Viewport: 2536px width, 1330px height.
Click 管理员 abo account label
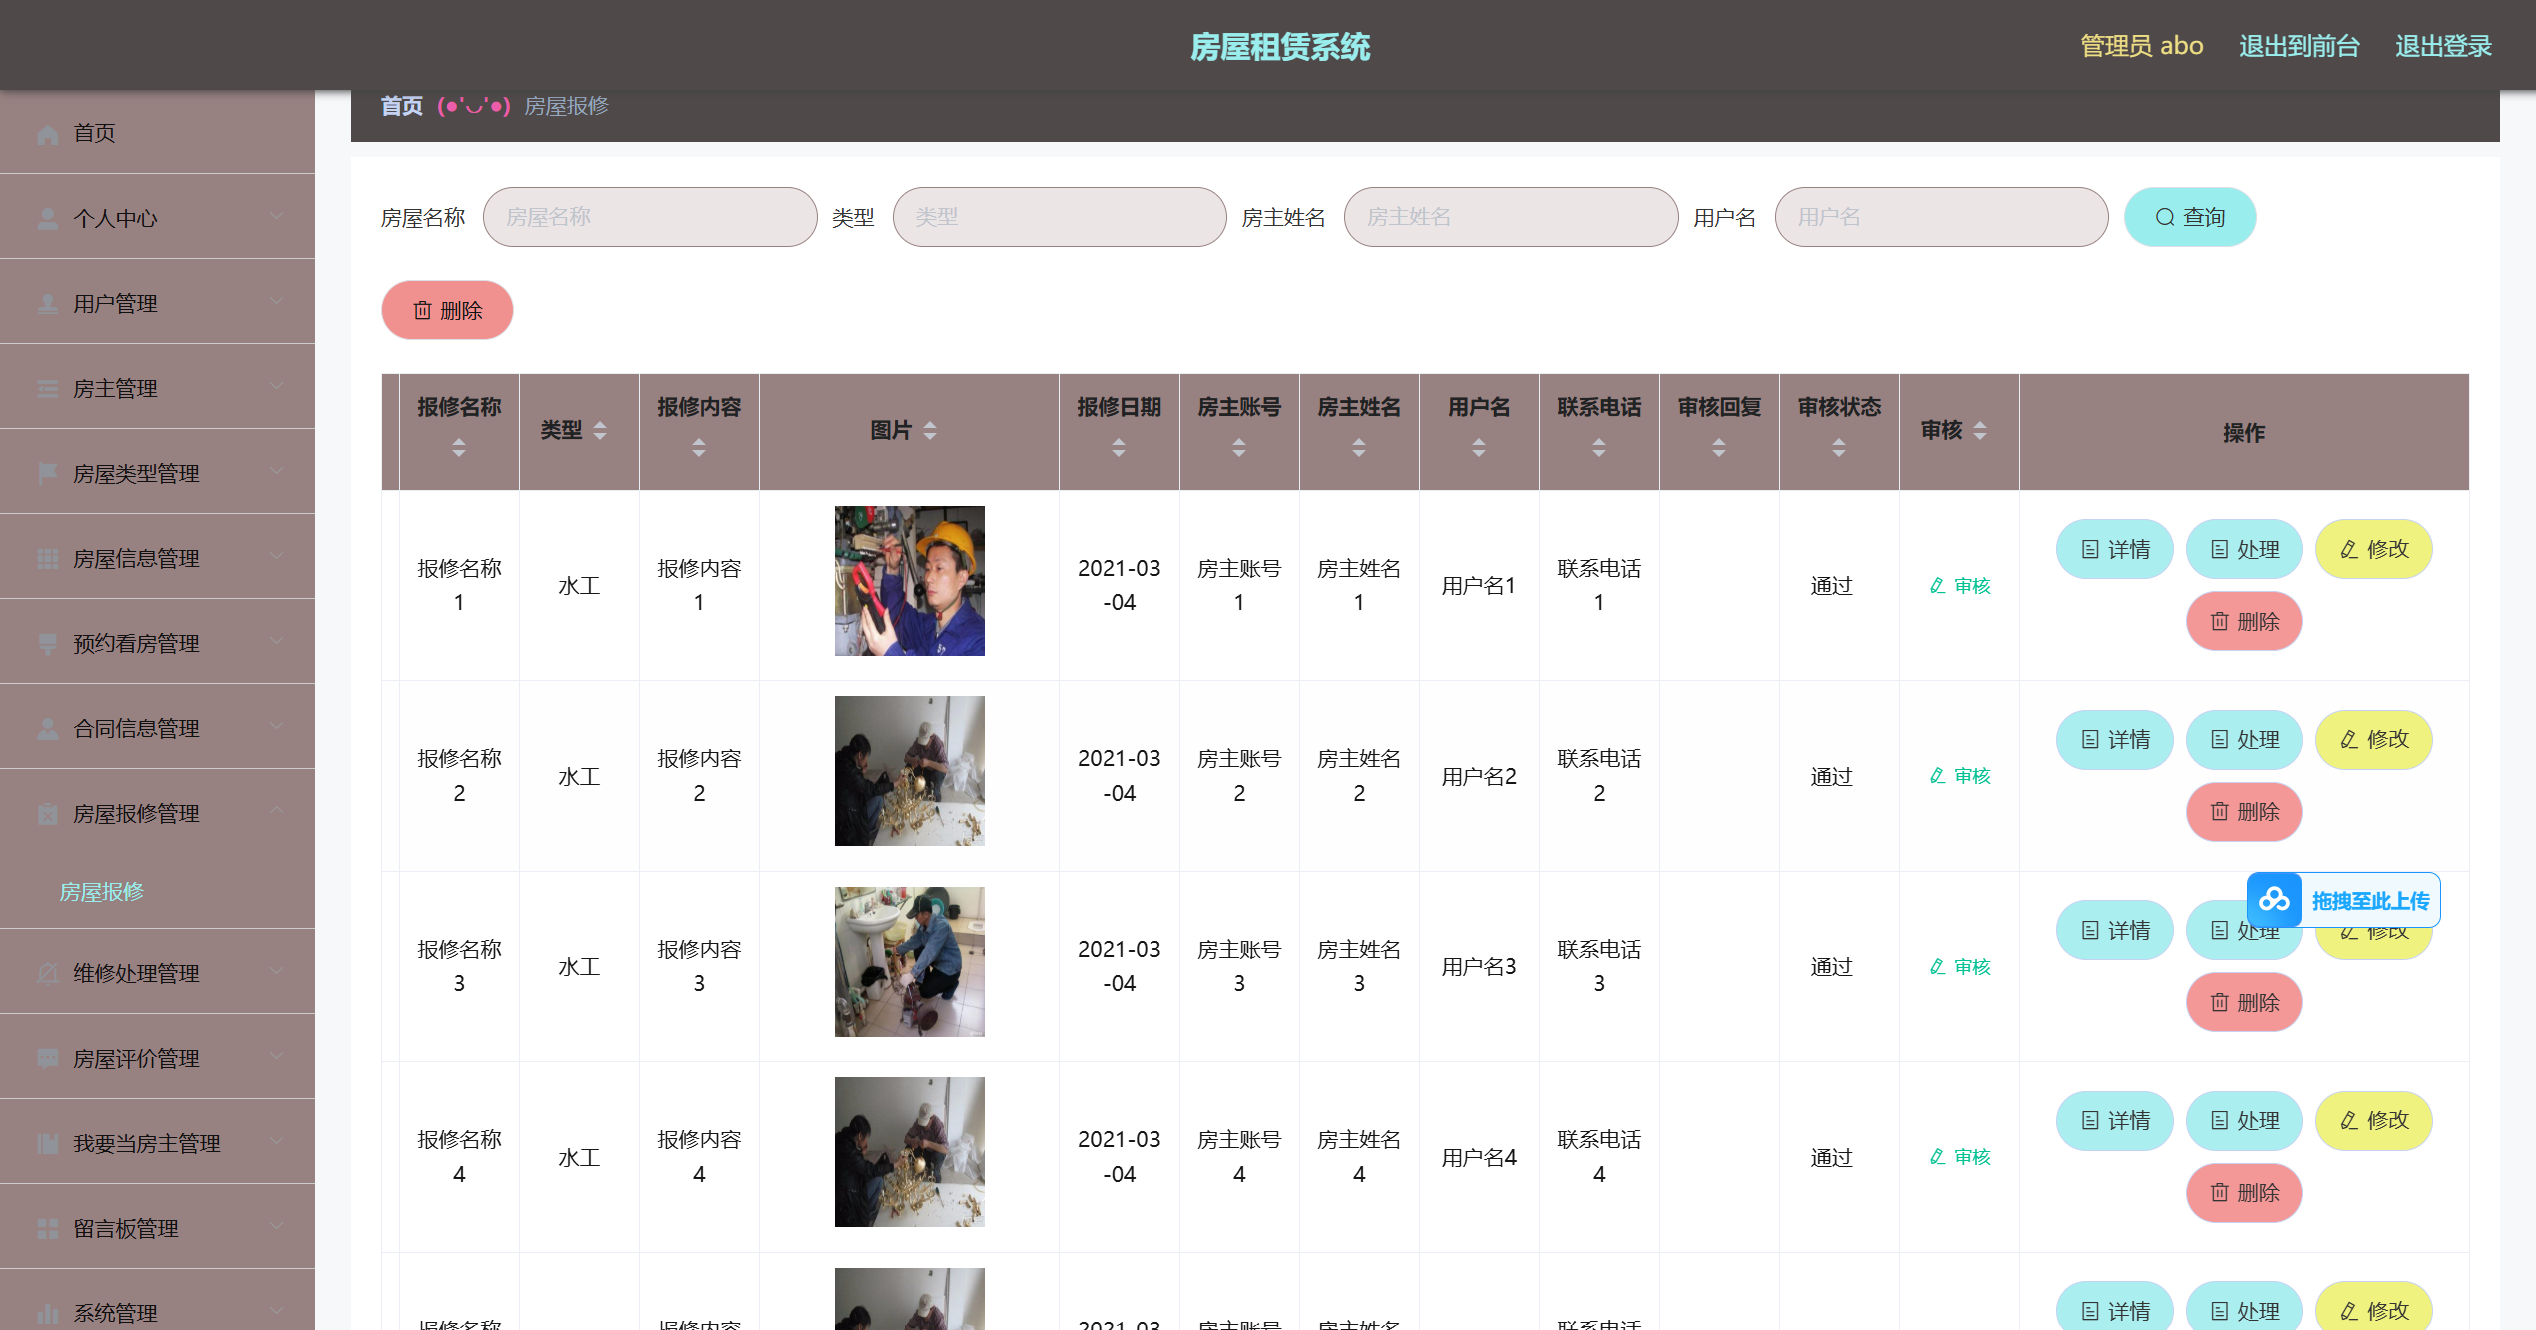coord(2141,46)
